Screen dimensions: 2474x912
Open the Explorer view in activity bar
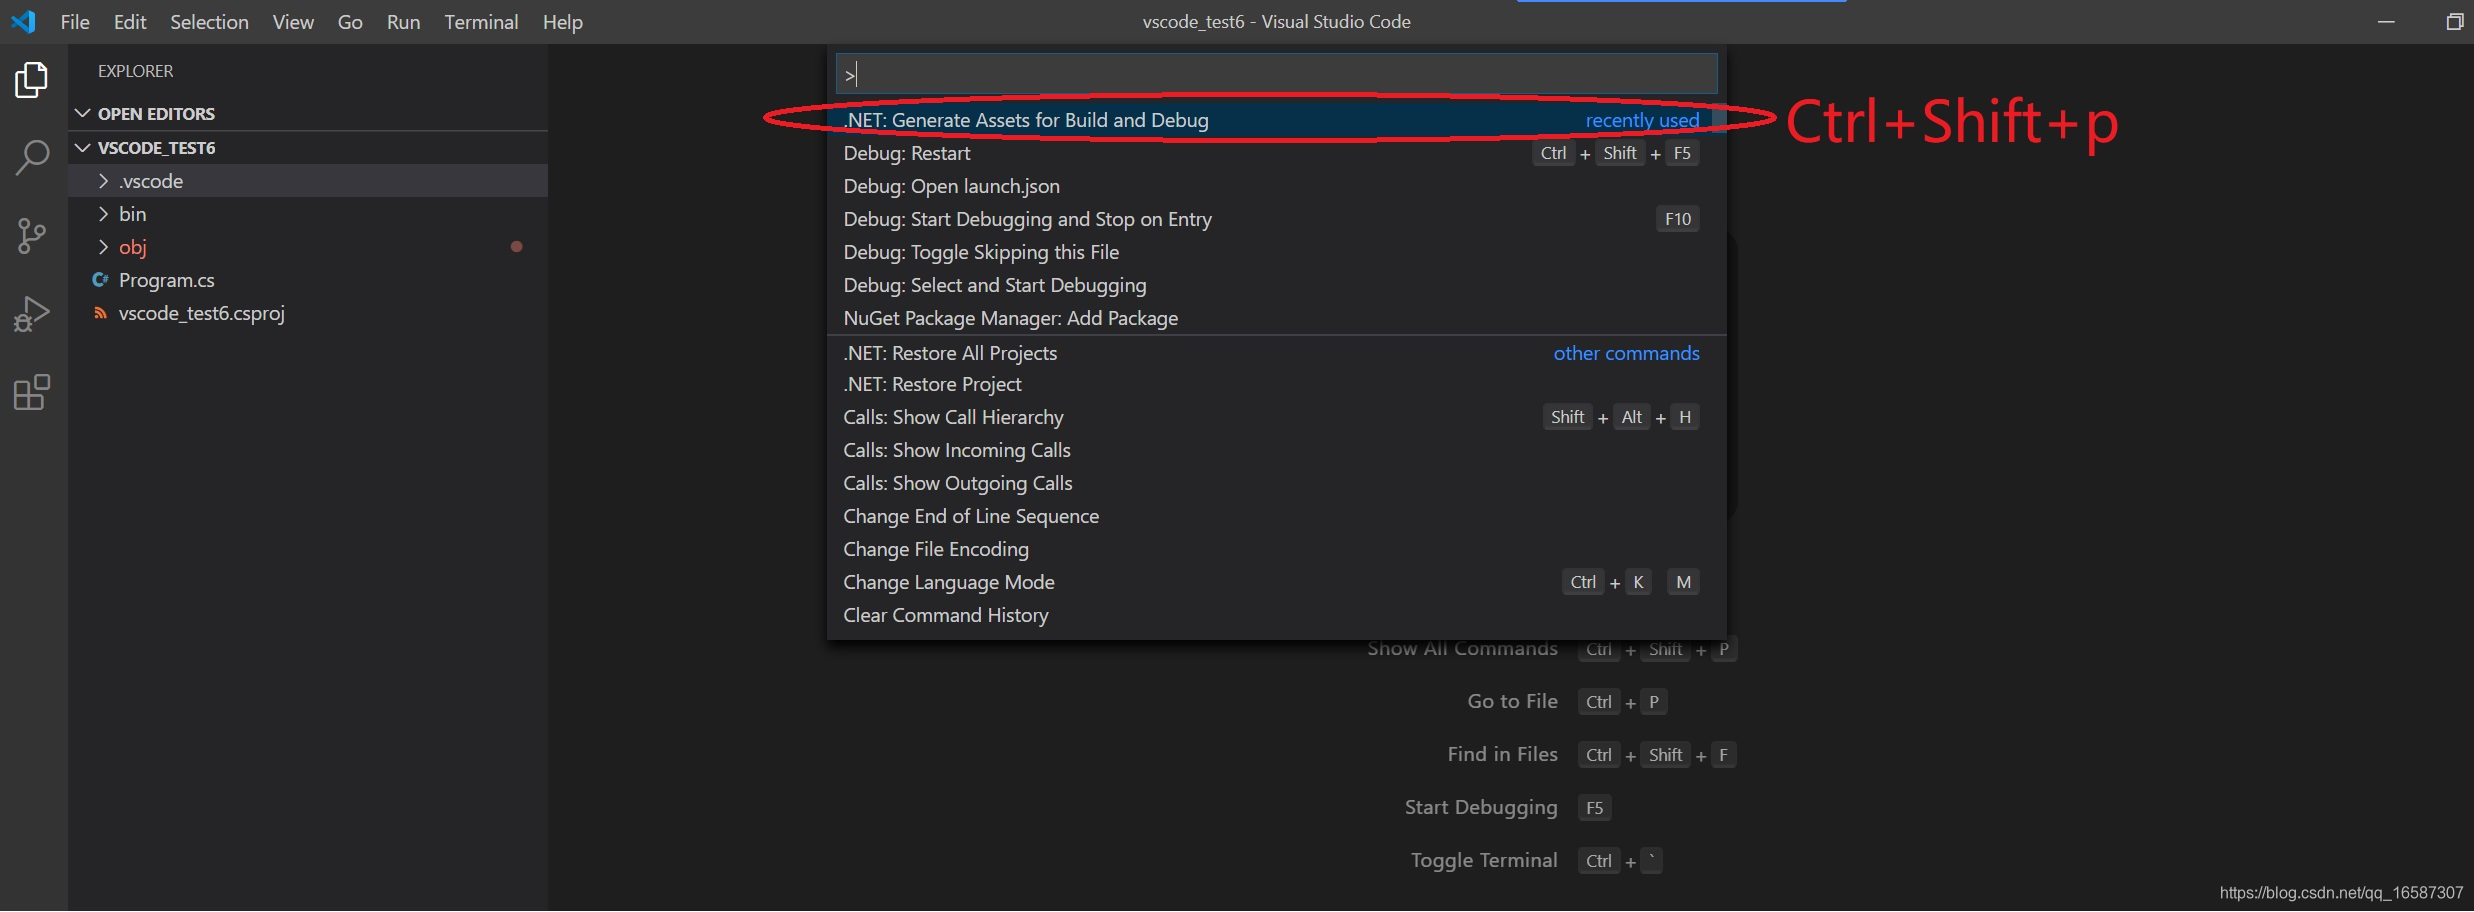coord(31,80)
